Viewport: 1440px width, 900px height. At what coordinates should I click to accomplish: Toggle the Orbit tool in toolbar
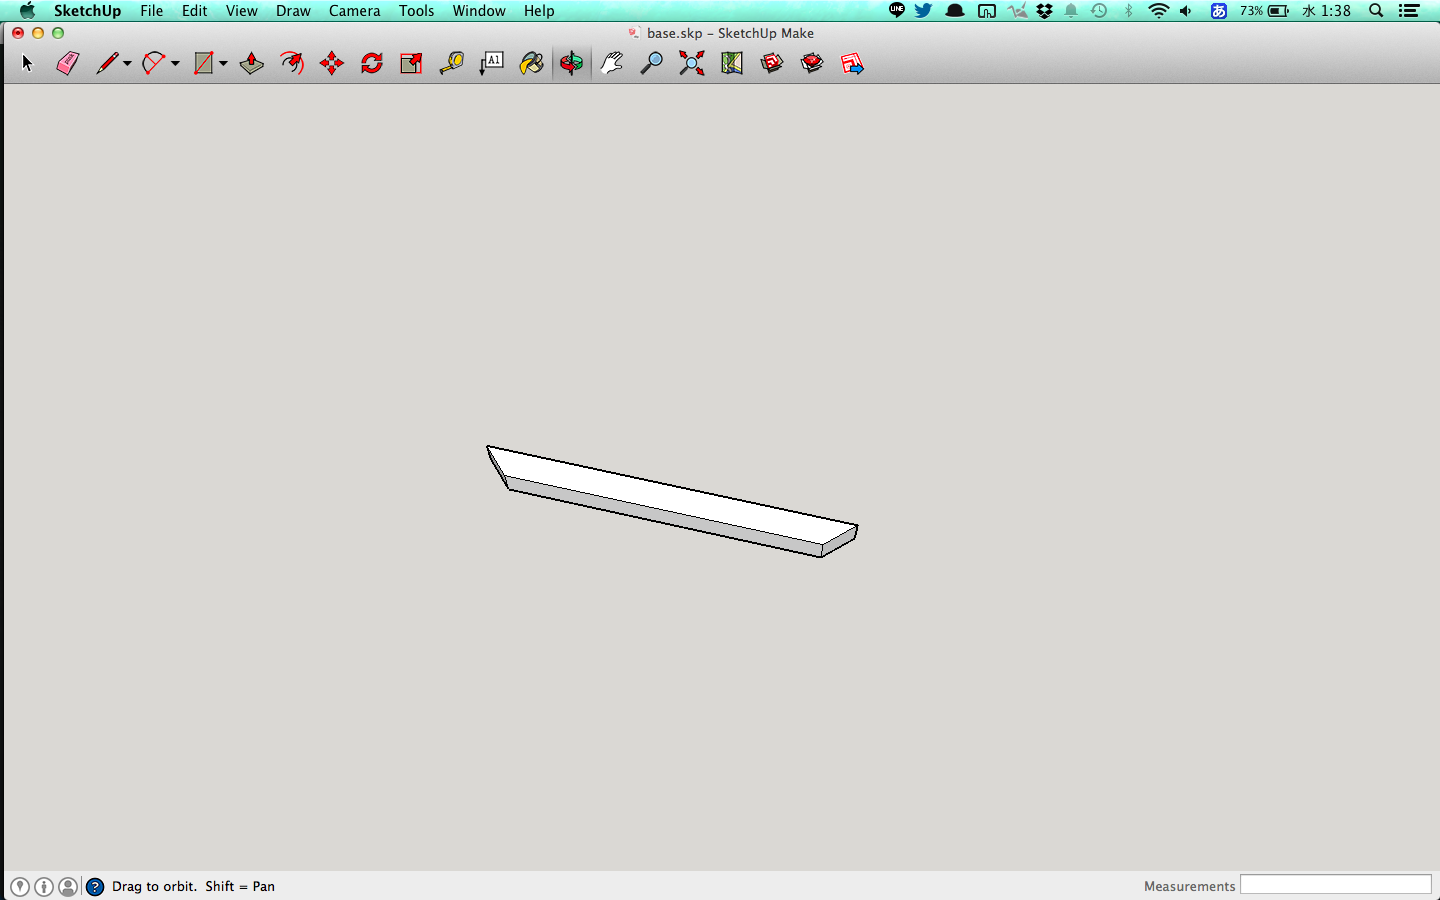571,64
